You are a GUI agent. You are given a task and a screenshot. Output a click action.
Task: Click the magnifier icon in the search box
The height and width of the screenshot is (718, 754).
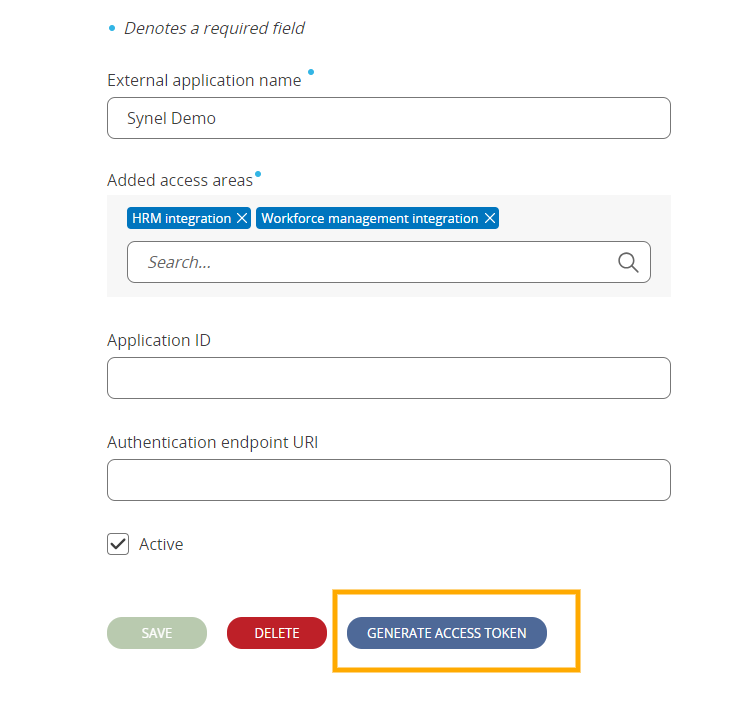[x=628, y=263]
